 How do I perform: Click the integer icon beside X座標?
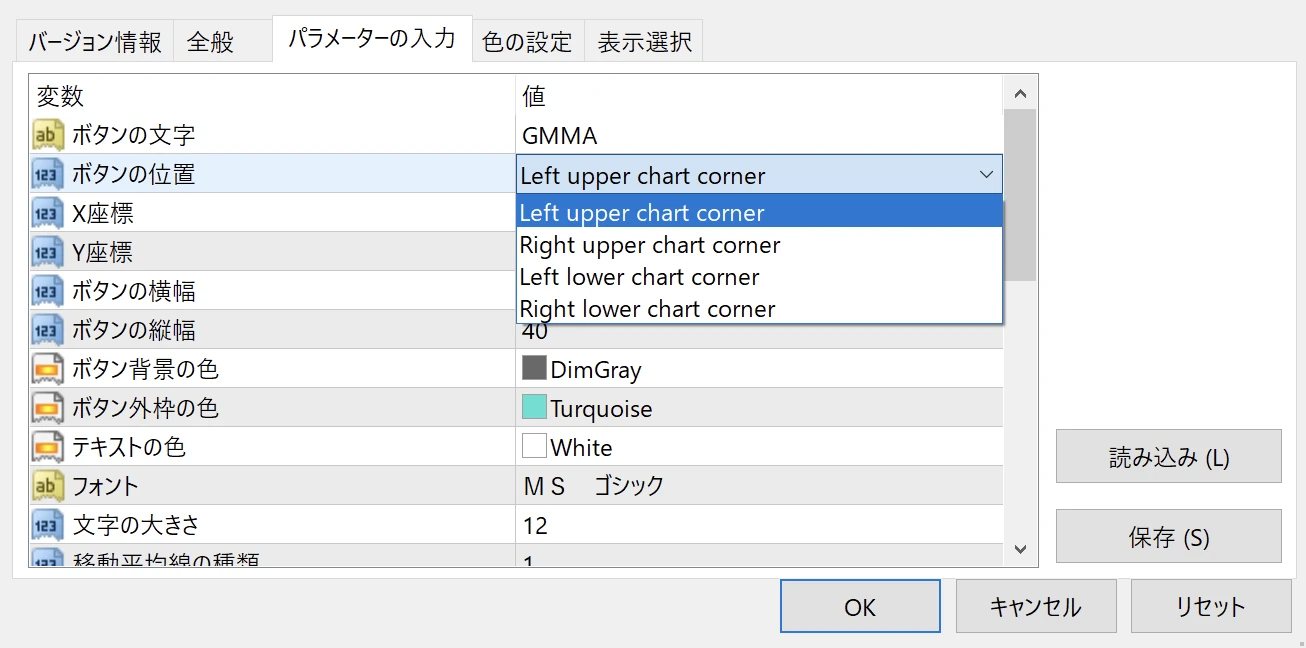(47, 213)
